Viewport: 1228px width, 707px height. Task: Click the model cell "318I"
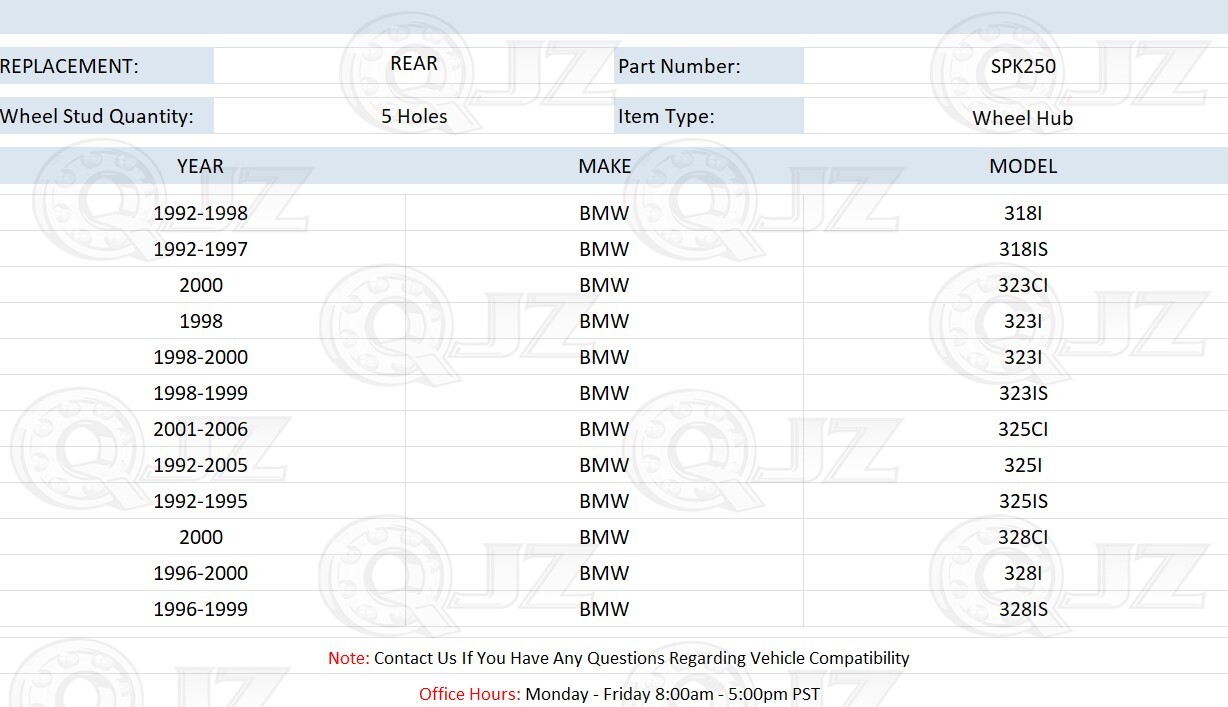1023,213
